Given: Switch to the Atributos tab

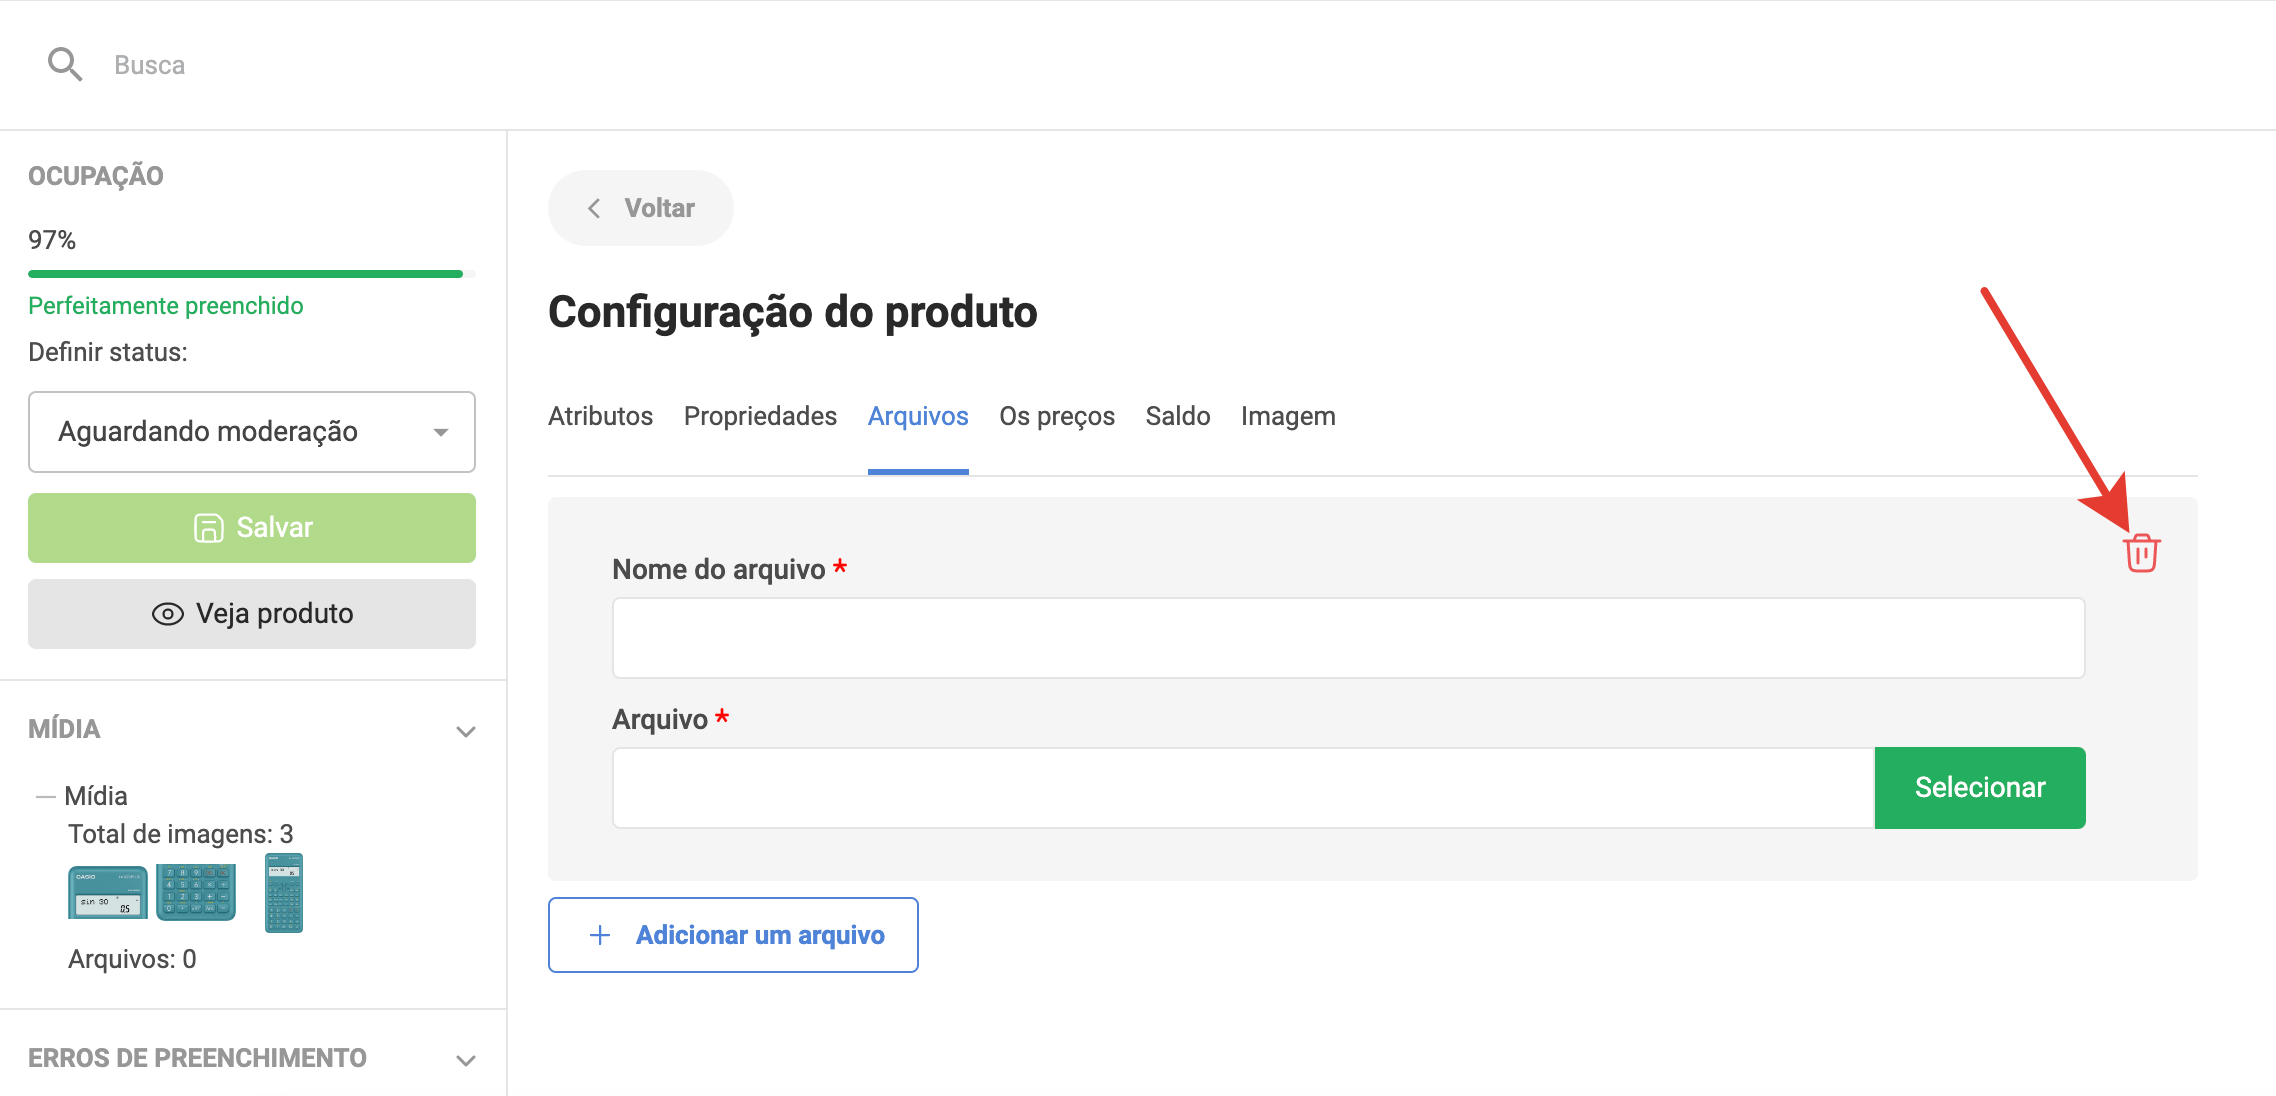Looking at the screenshot, I should click(x=600, y=416).
